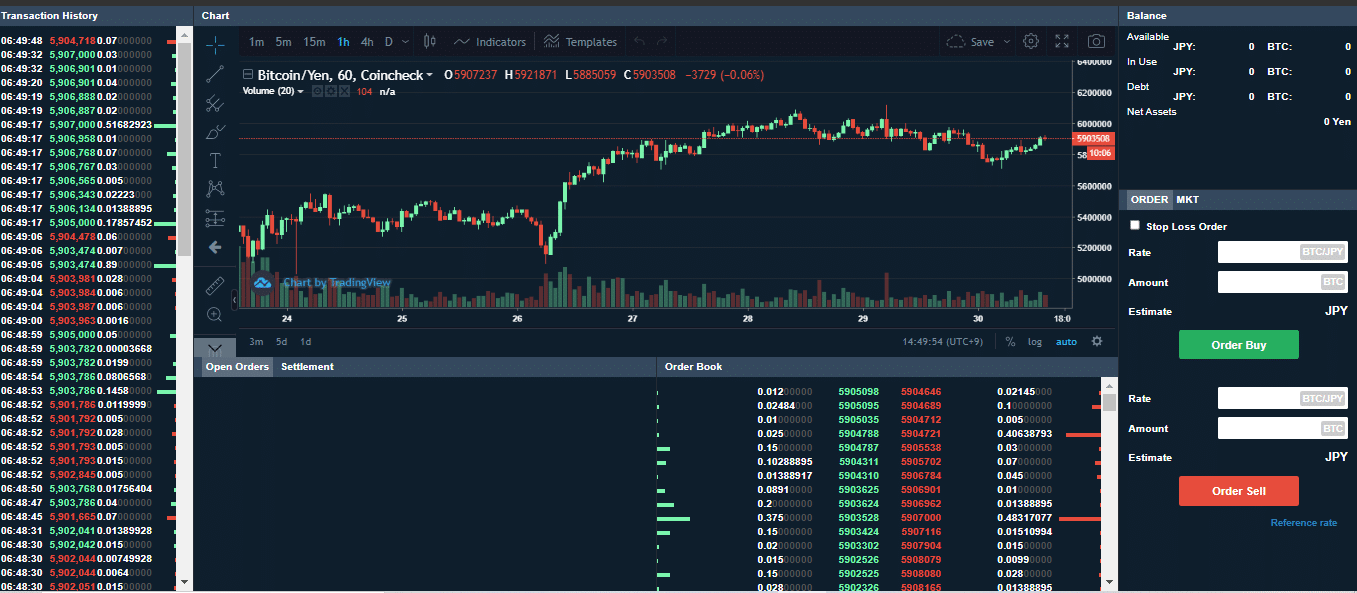Screen dimensions: 1357x593
Task: Select the crosshair cursor tool
Action: tap(215, 45)
